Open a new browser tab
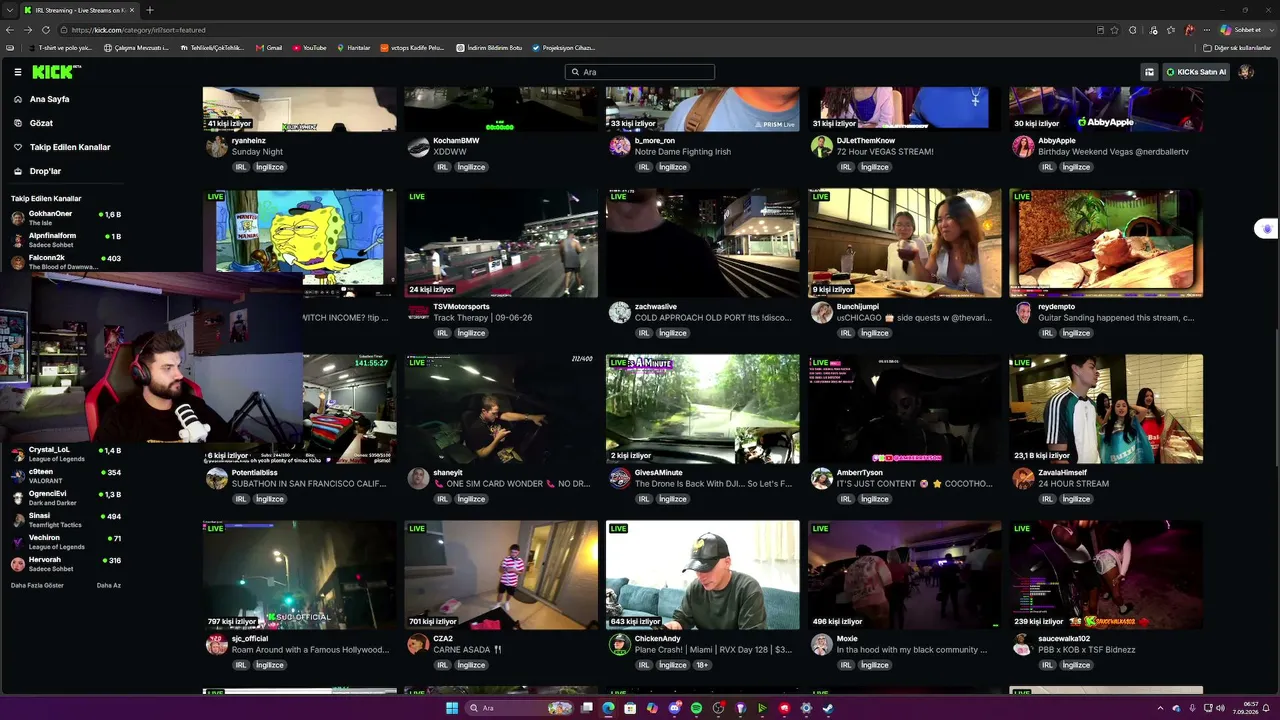1280x720 pixels. [x=150, y=10]
